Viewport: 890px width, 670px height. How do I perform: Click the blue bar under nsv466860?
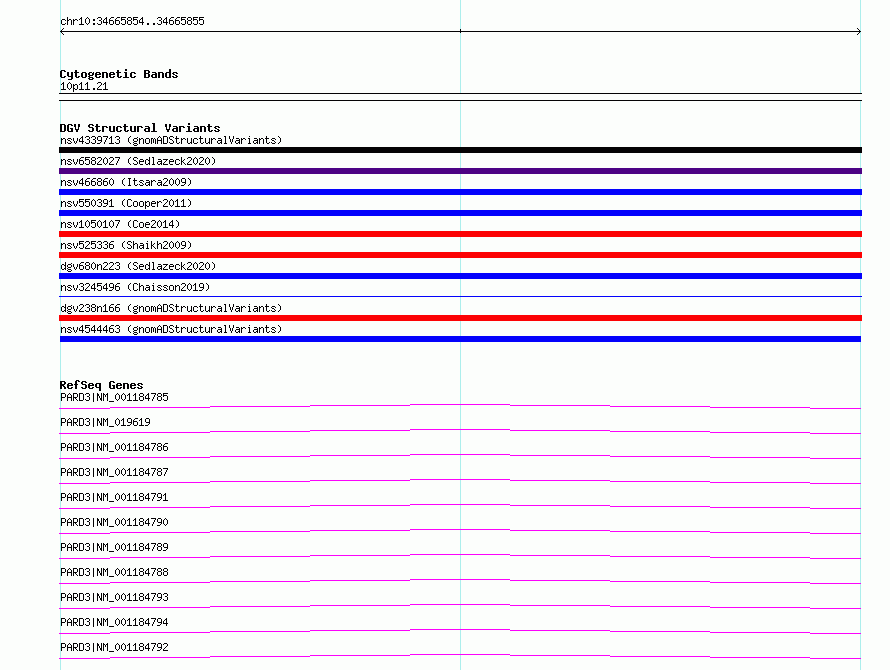[460, 192]
